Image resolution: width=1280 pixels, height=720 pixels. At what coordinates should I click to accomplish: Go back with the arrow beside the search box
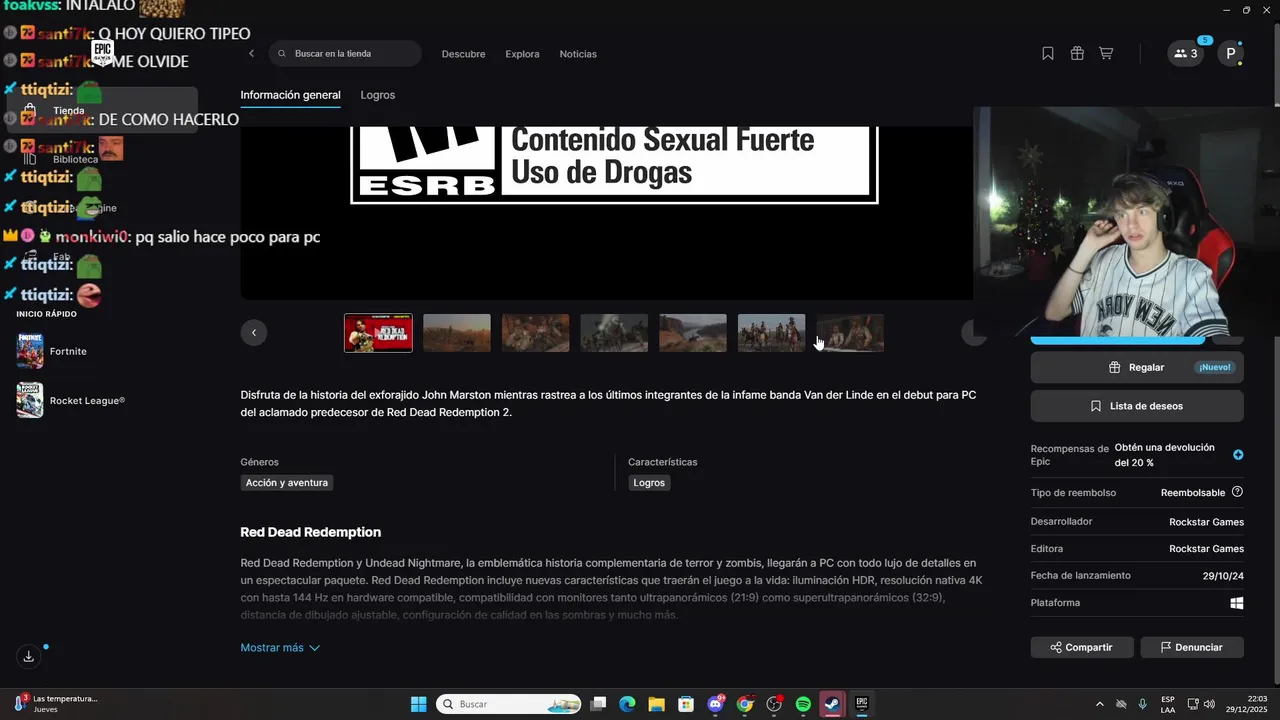(x=251, y=54)
